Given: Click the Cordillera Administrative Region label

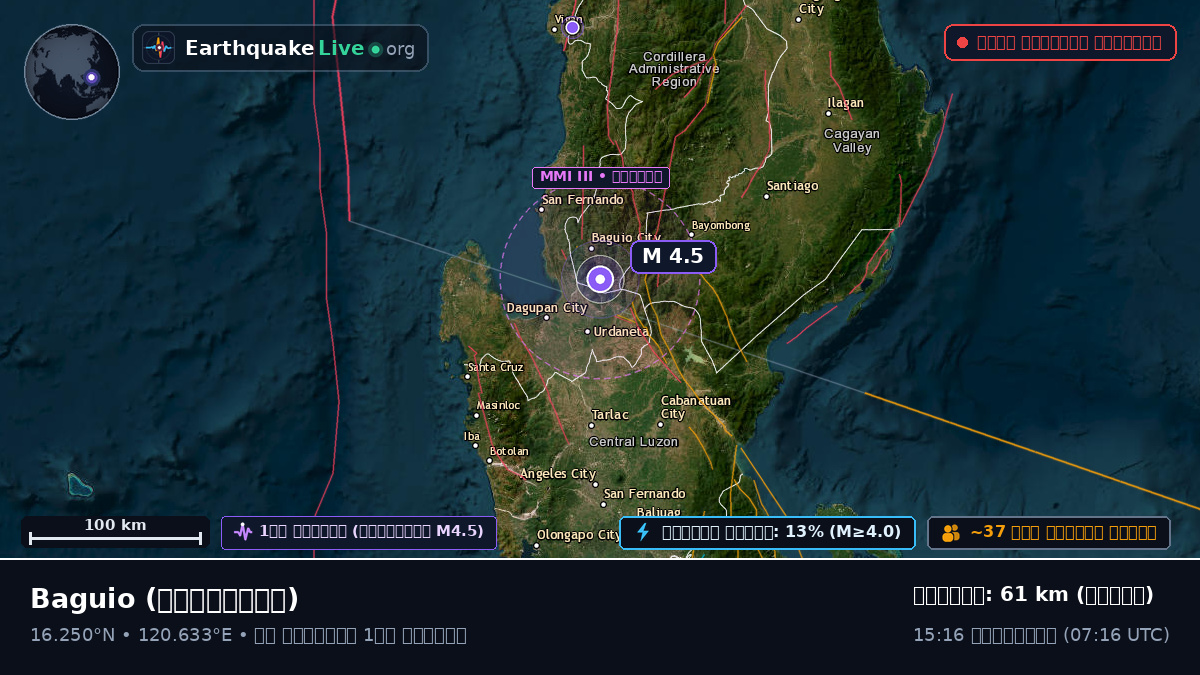Looking at the screenshot, I should pyautogui.click(x=674, y=69).
